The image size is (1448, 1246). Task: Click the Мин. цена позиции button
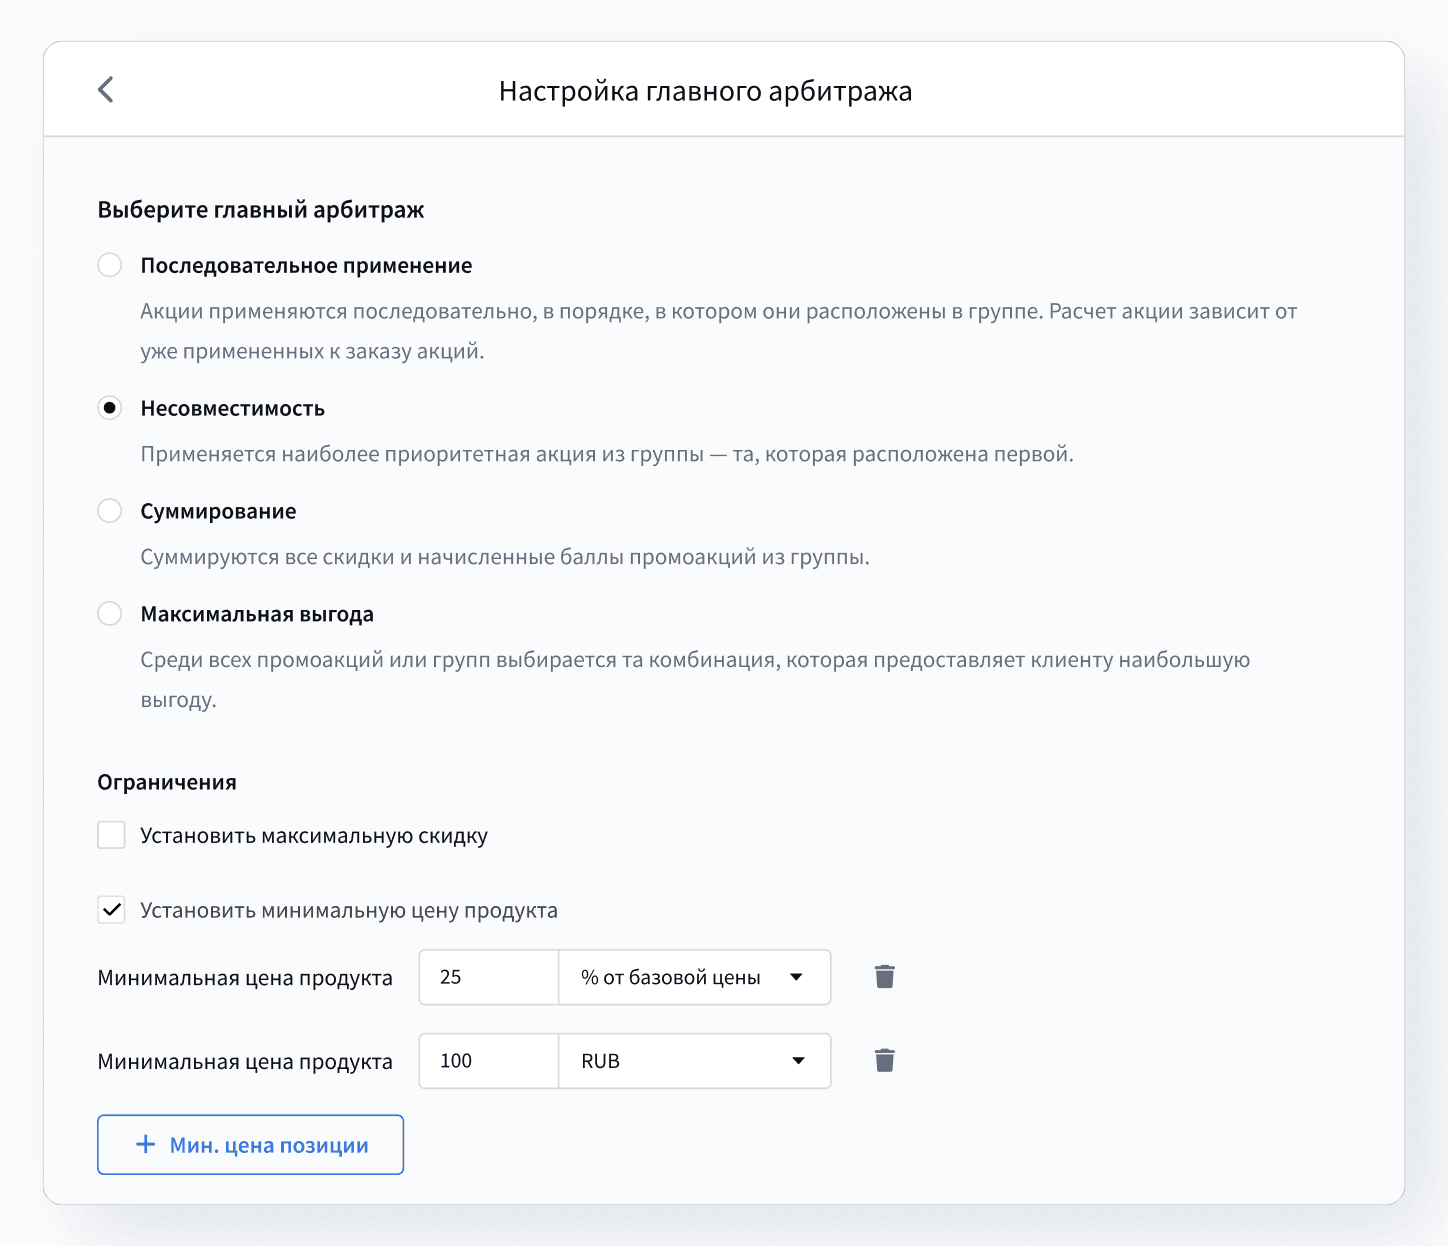tap(250, 1144)
